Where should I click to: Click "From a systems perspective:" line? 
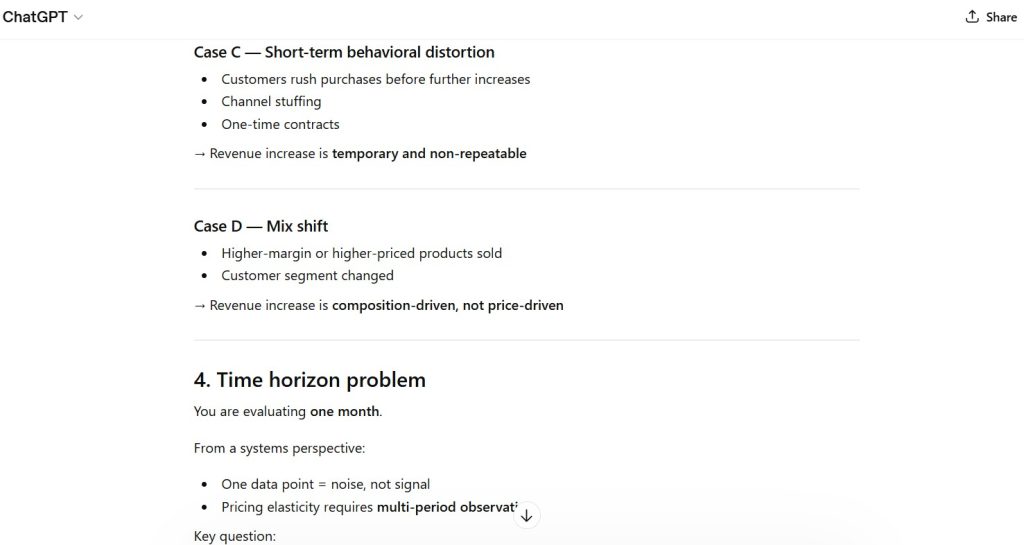point(279,448)
